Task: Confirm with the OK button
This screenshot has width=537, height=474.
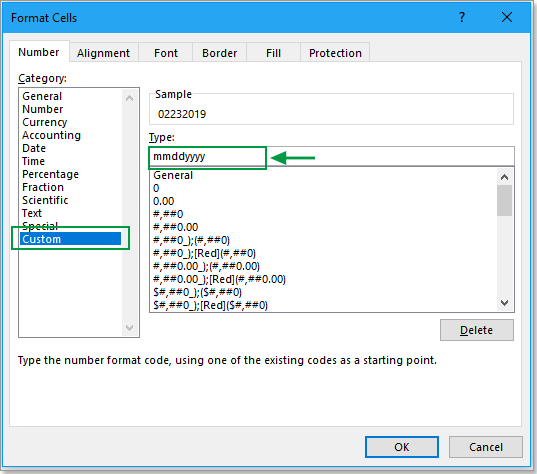Action: pyautogui.click(x=402, y=447)
